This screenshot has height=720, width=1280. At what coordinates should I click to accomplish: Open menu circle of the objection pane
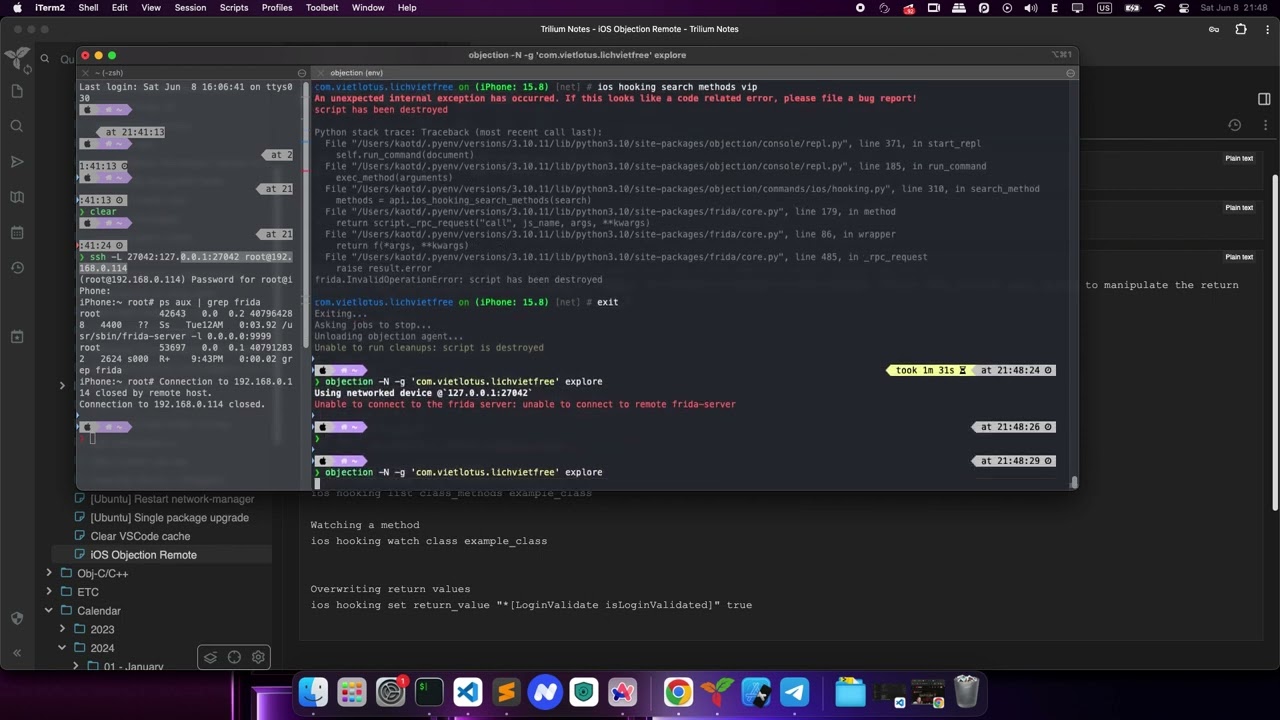click(1070, 73)
